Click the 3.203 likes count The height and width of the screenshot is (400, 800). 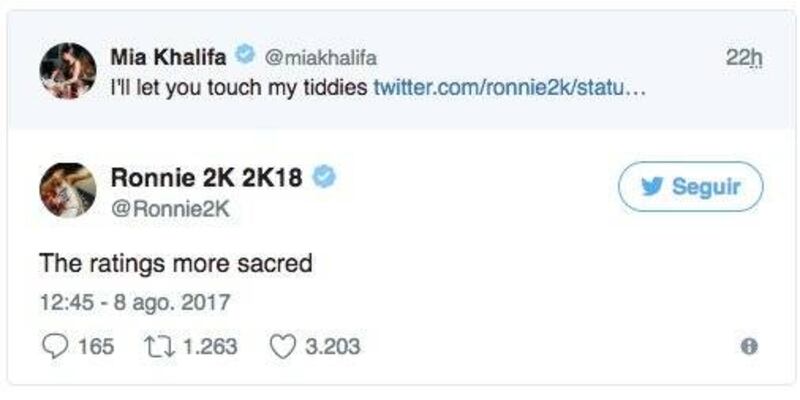coord(332,346)
